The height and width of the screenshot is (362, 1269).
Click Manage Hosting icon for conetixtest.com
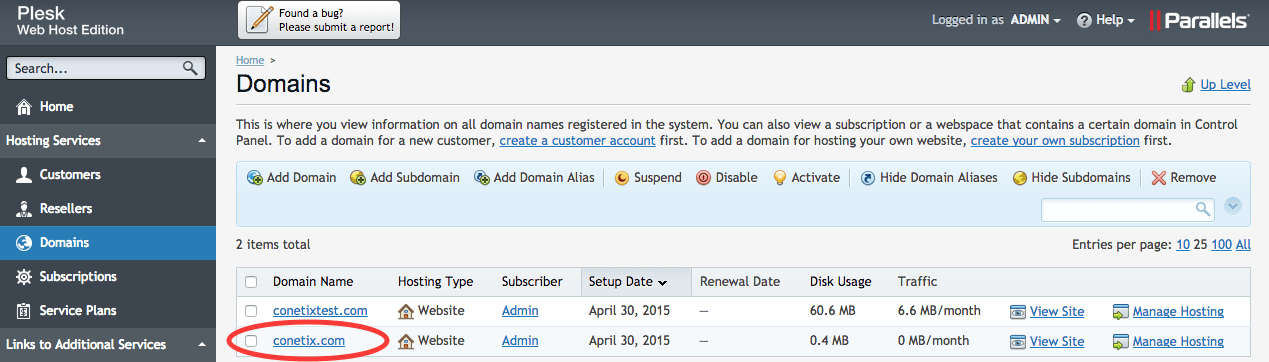tap(1121, 312)
